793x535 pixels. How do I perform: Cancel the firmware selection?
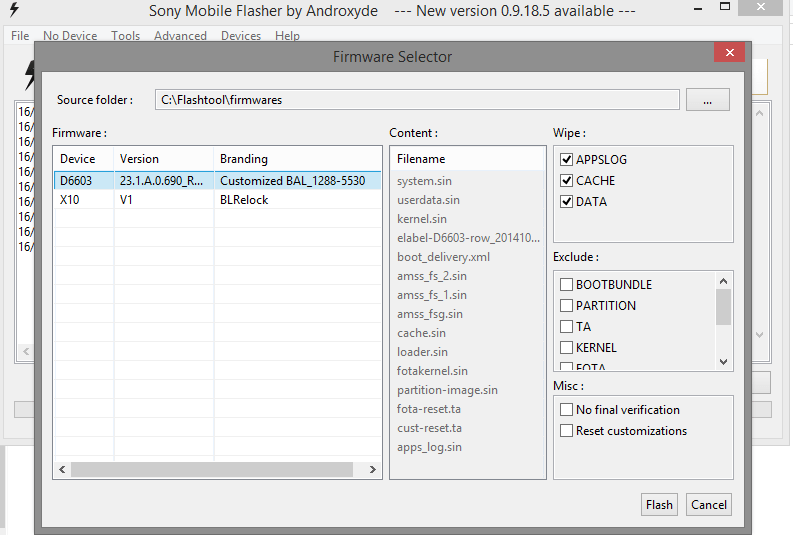(x=709, y=505)
